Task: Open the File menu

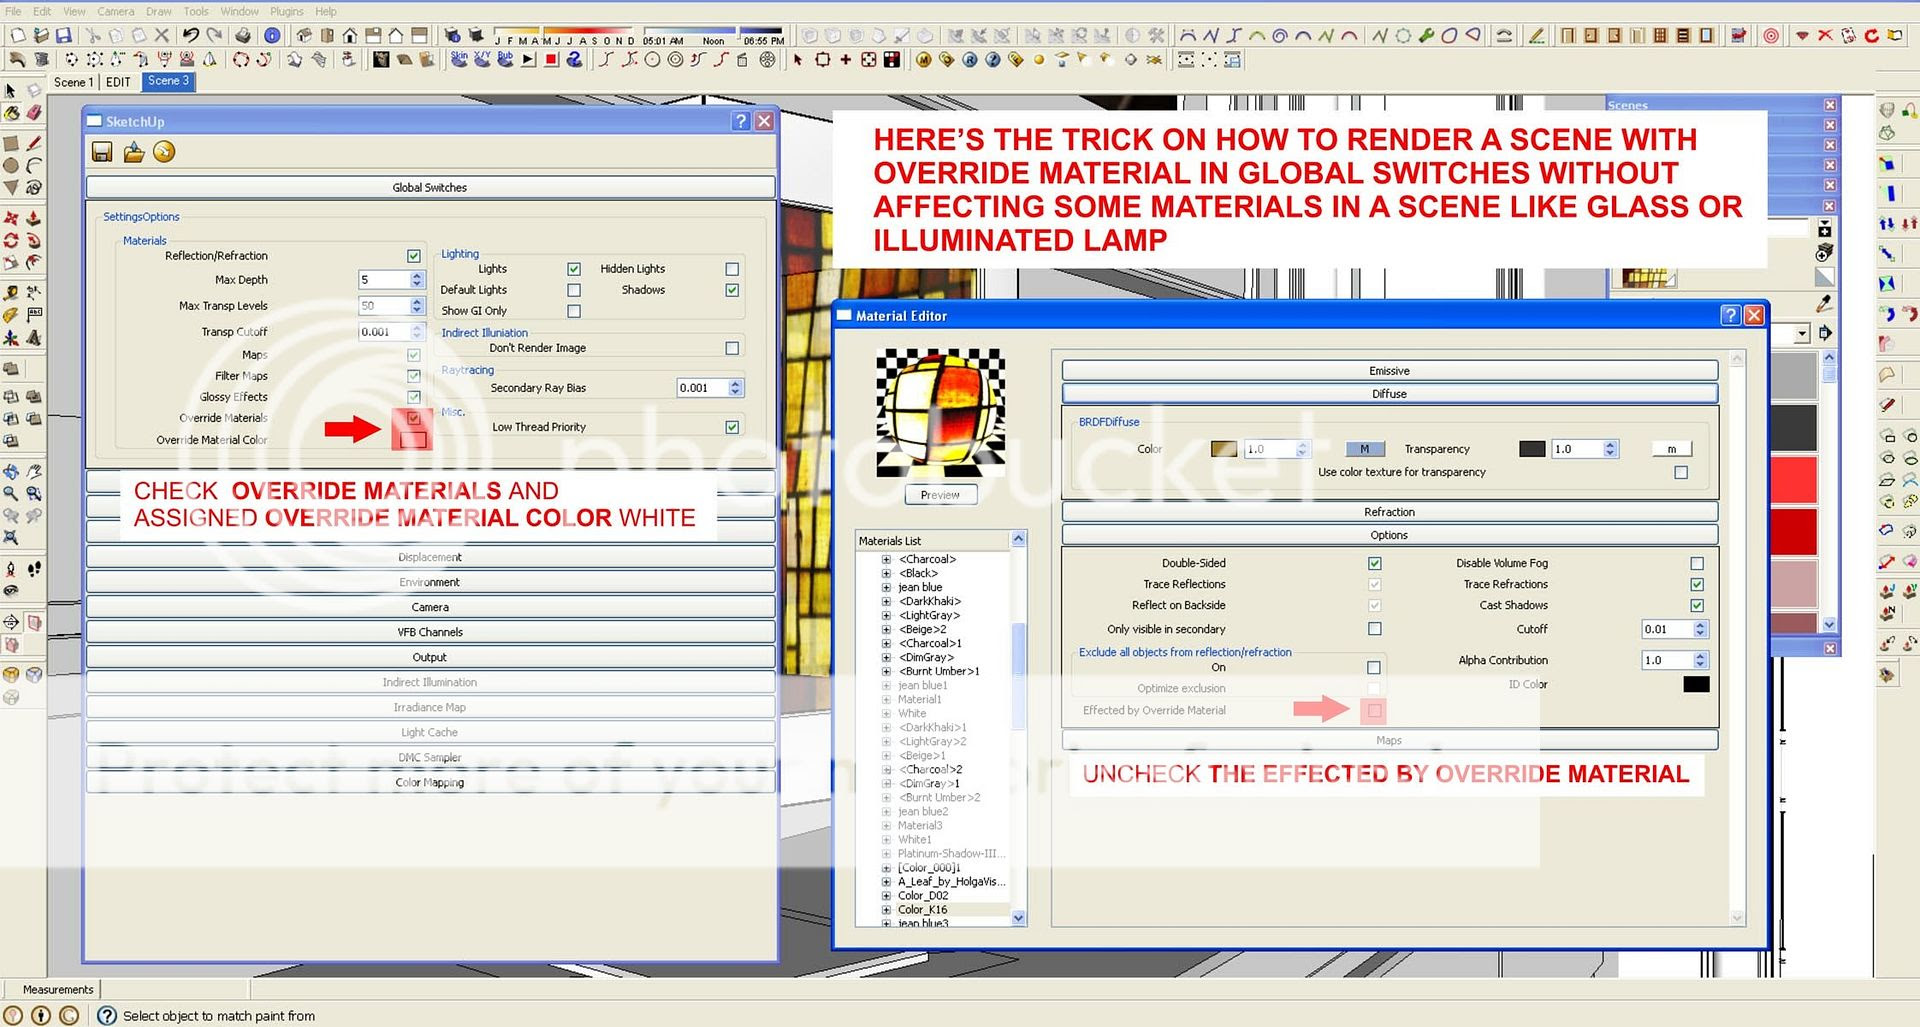Action: [13, 11]
